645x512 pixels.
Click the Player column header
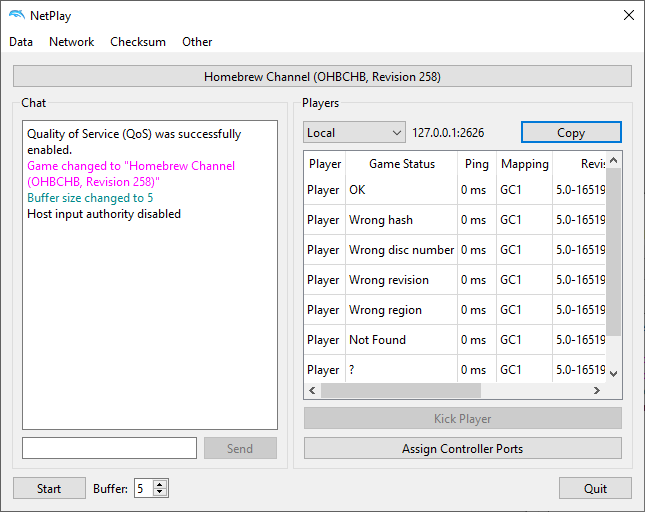[x=325, y=164]
